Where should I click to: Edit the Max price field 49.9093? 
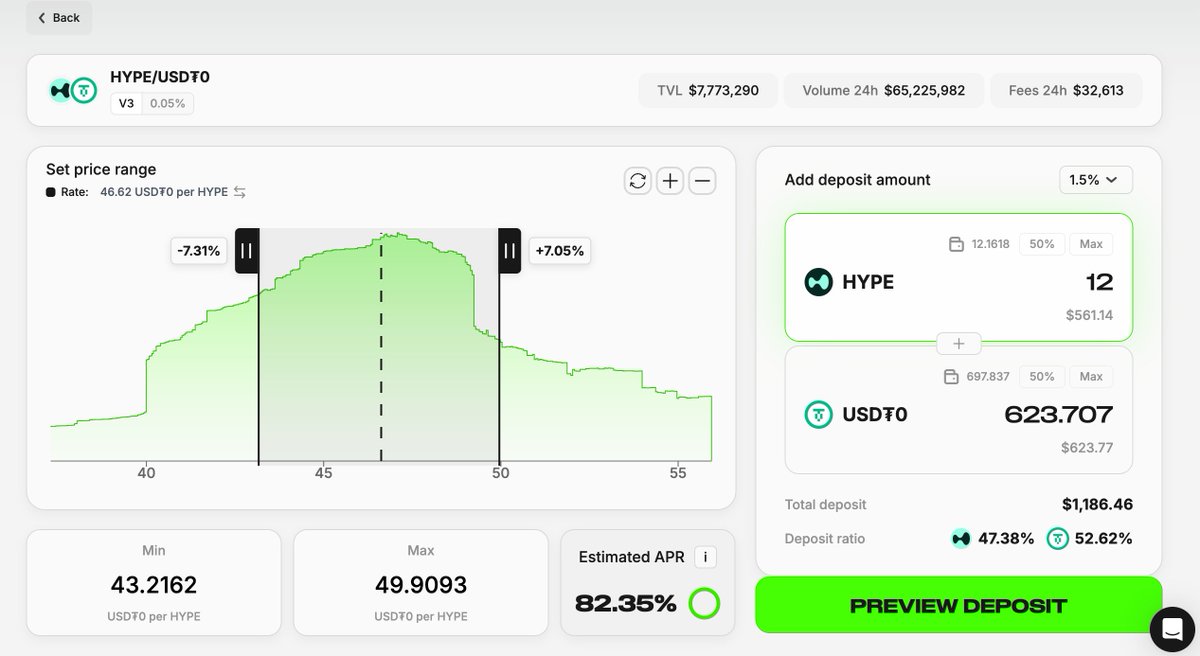[421, 584]
